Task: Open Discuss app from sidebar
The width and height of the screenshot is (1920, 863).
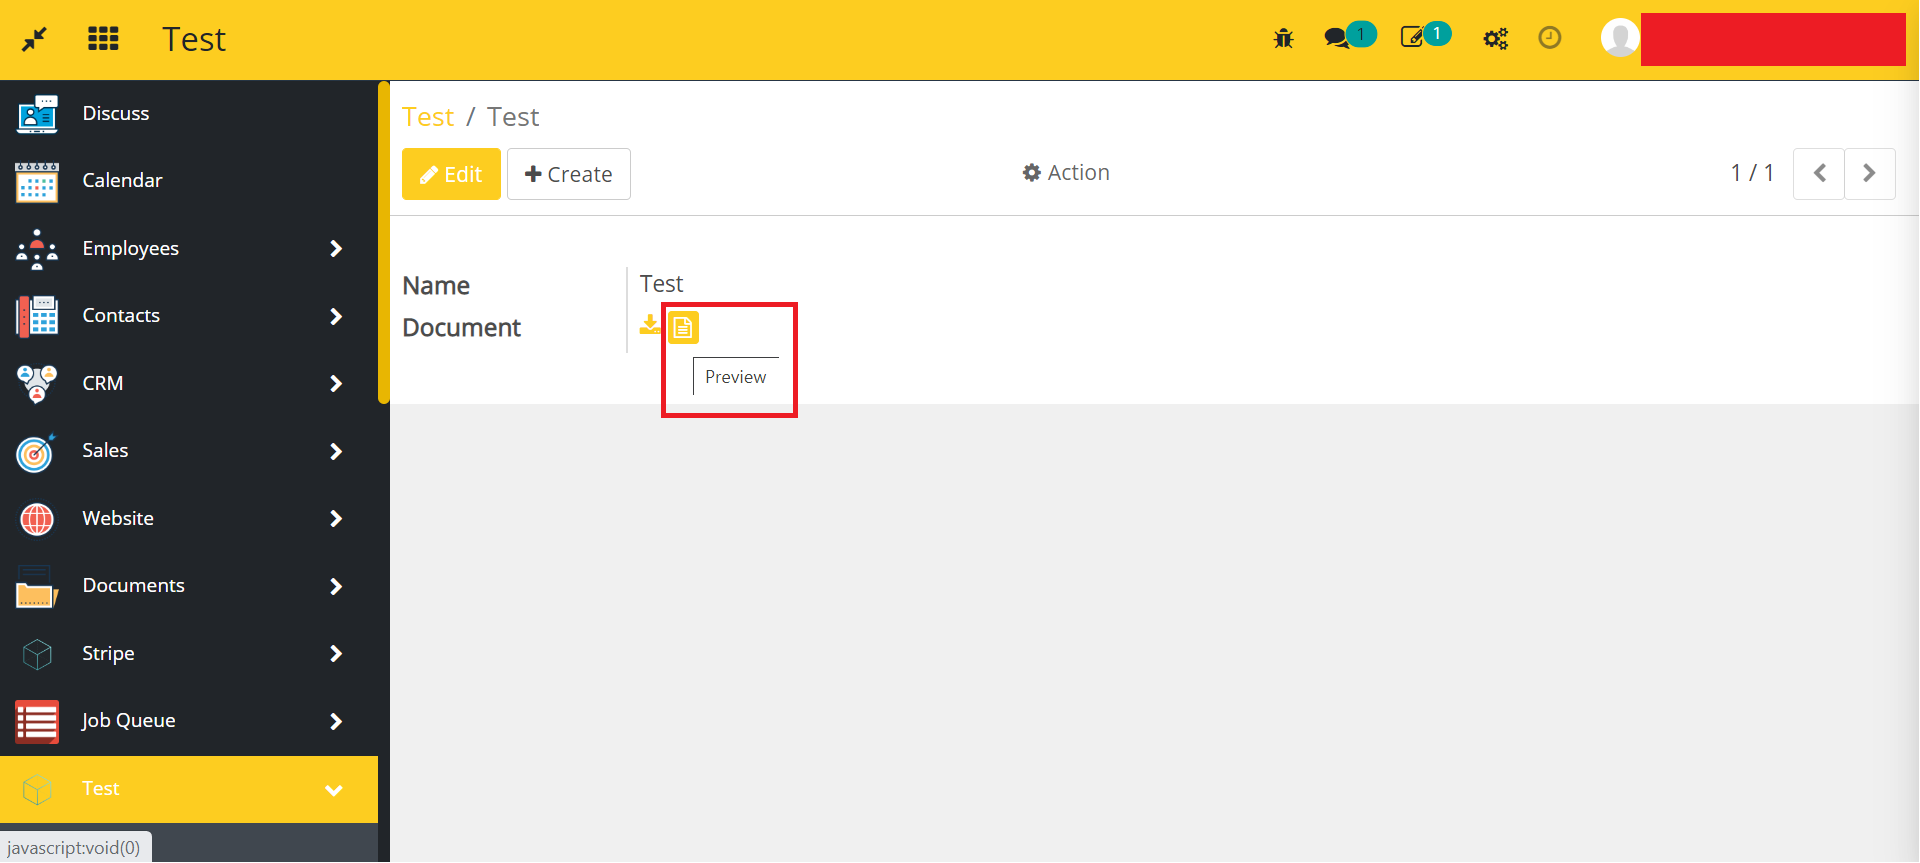Action: pyautogui.click(x=189, y=114)
